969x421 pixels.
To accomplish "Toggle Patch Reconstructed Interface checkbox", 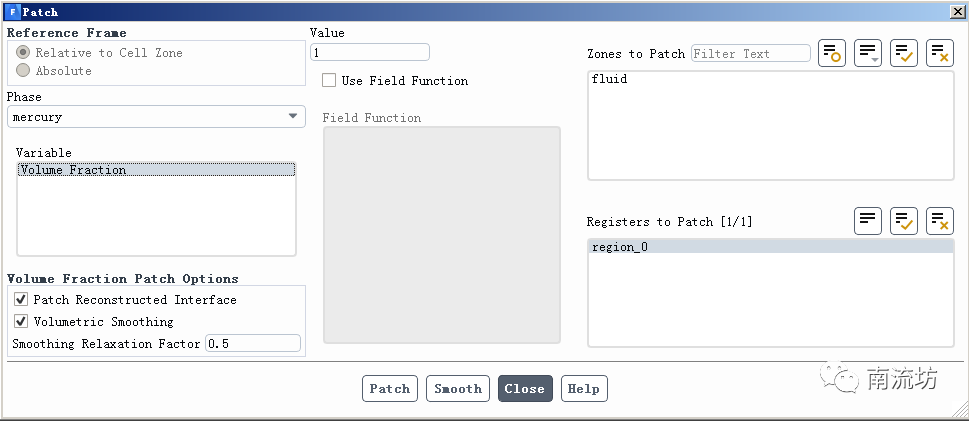I will (21, 300).
